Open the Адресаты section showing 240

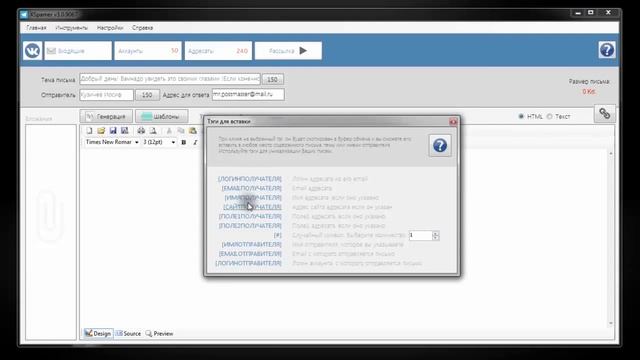[218, 51]
